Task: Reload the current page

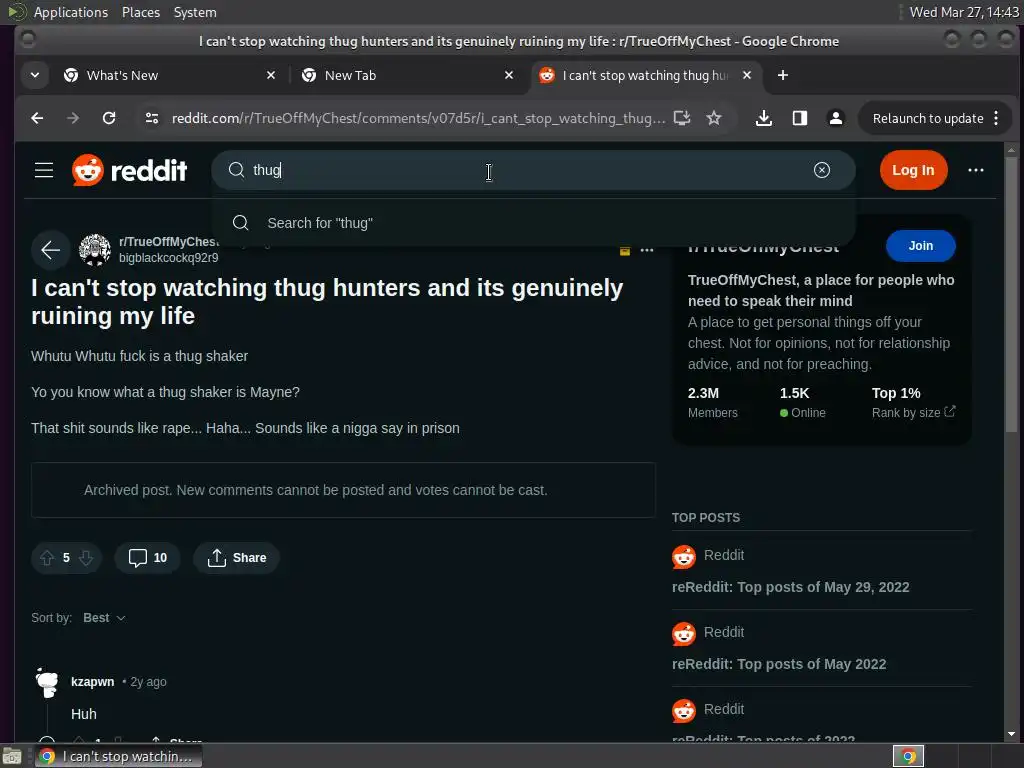Action: click(x=109, y=118)
